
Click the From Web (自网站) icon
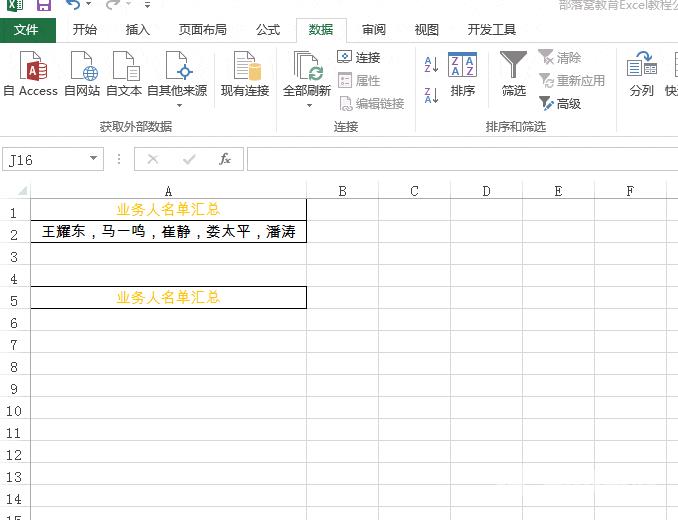(84, 66)
